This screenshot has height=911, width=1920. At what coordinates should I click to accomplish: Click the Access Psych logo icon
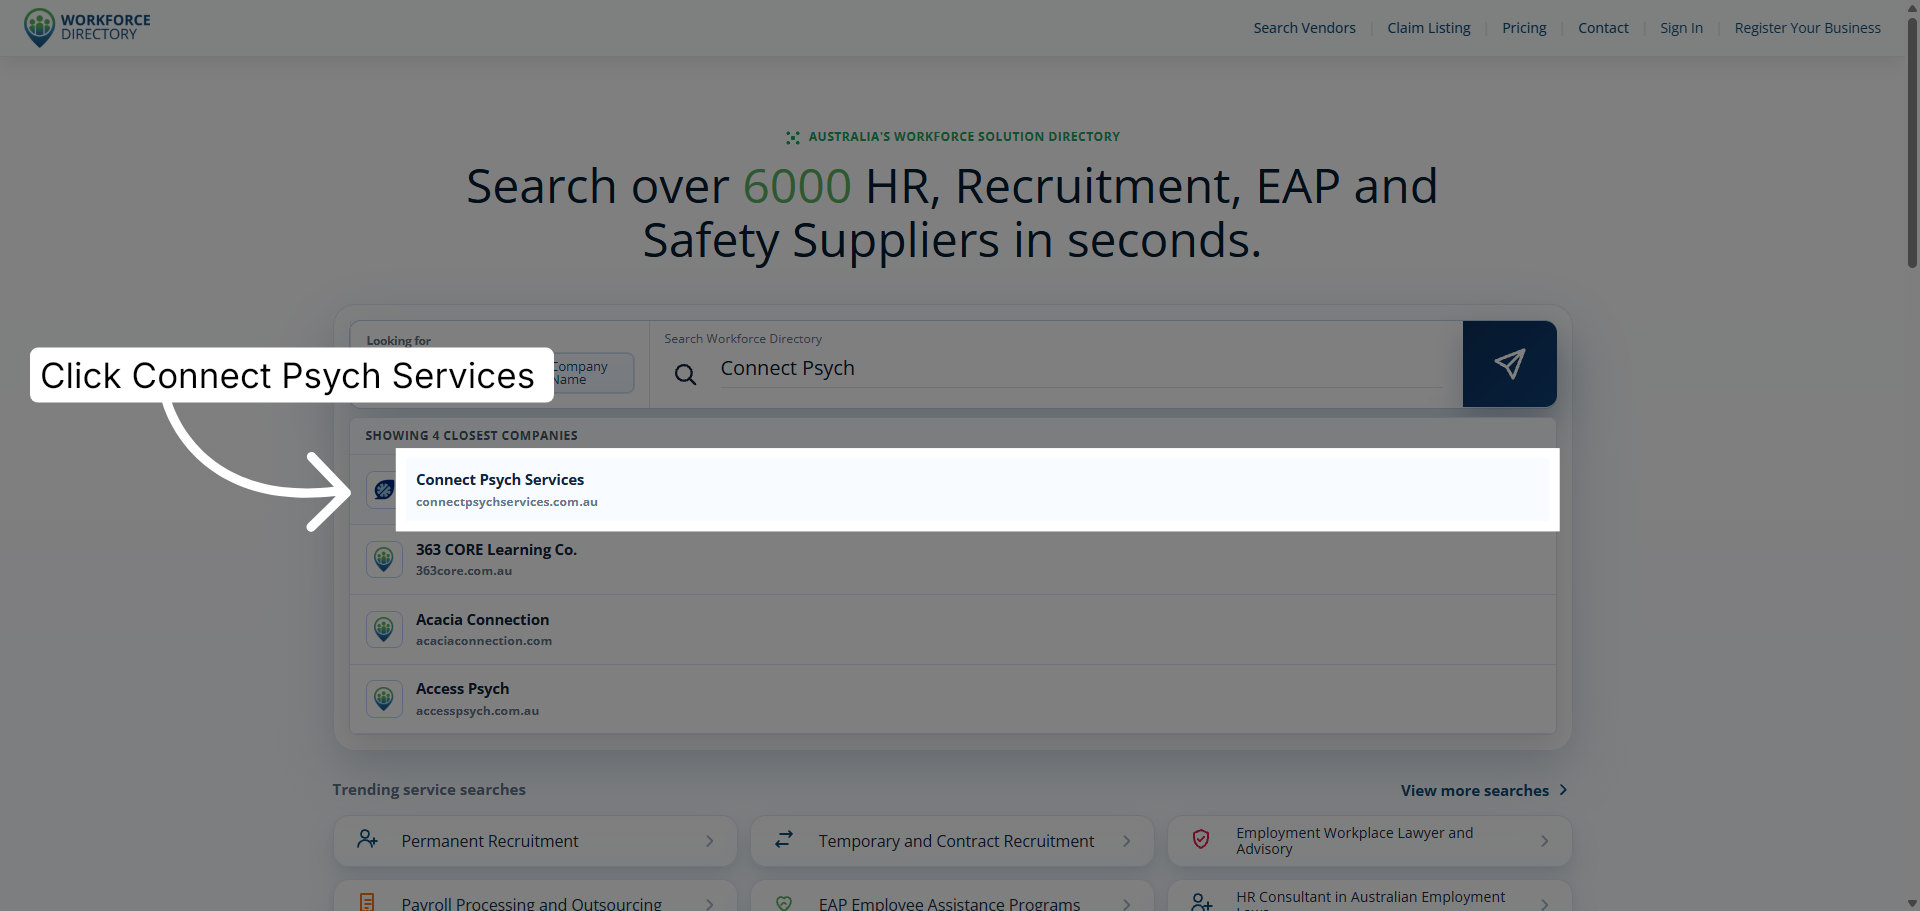click(x=384, y=698)
